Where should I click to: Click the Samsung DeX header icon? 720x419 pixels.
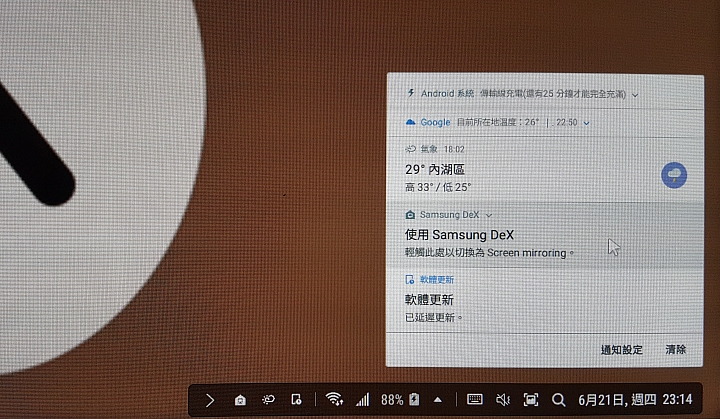410,215
